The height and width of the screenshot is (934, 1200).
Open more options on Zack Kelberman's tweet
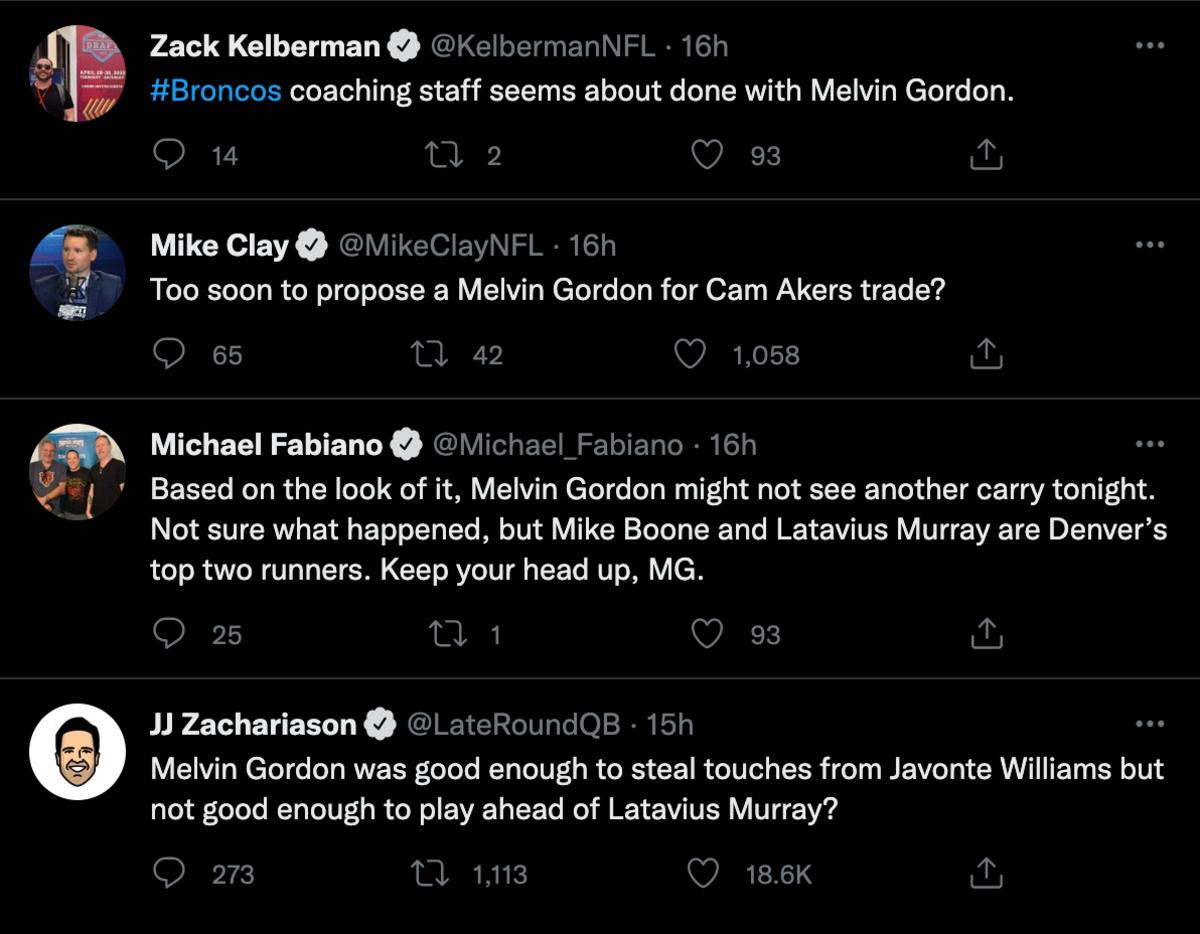point(1150,46)
